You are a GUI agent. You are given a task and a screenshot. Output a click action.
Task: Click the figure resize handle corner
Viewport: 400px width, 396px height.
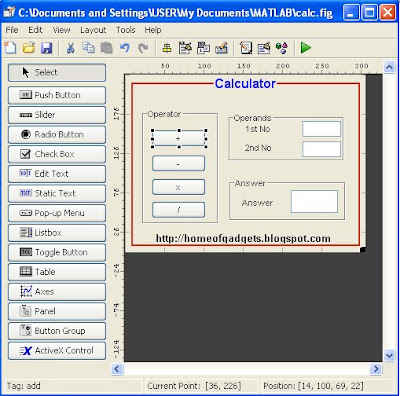[x=363, y=249]
